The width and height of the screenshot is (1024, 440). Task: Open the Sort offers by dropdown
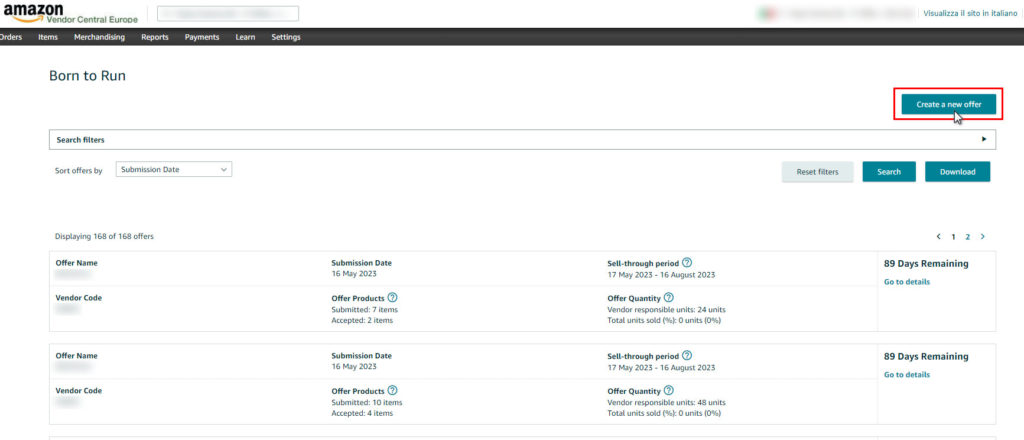coord(174,169)
